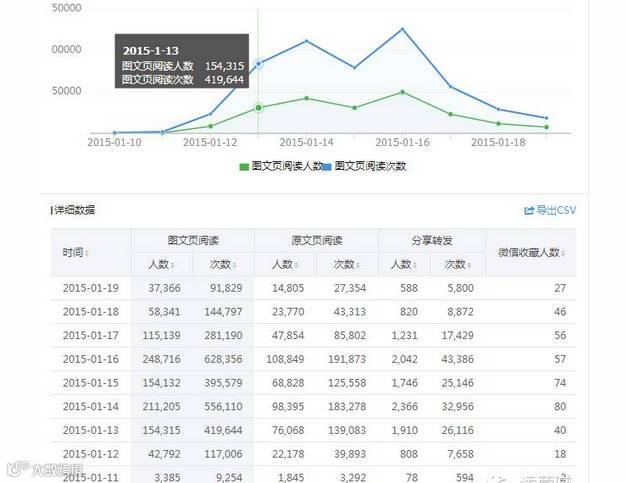The image size is (625, 483).
Task: Select the row date 2015-01-16
Action: click(91, 359)
